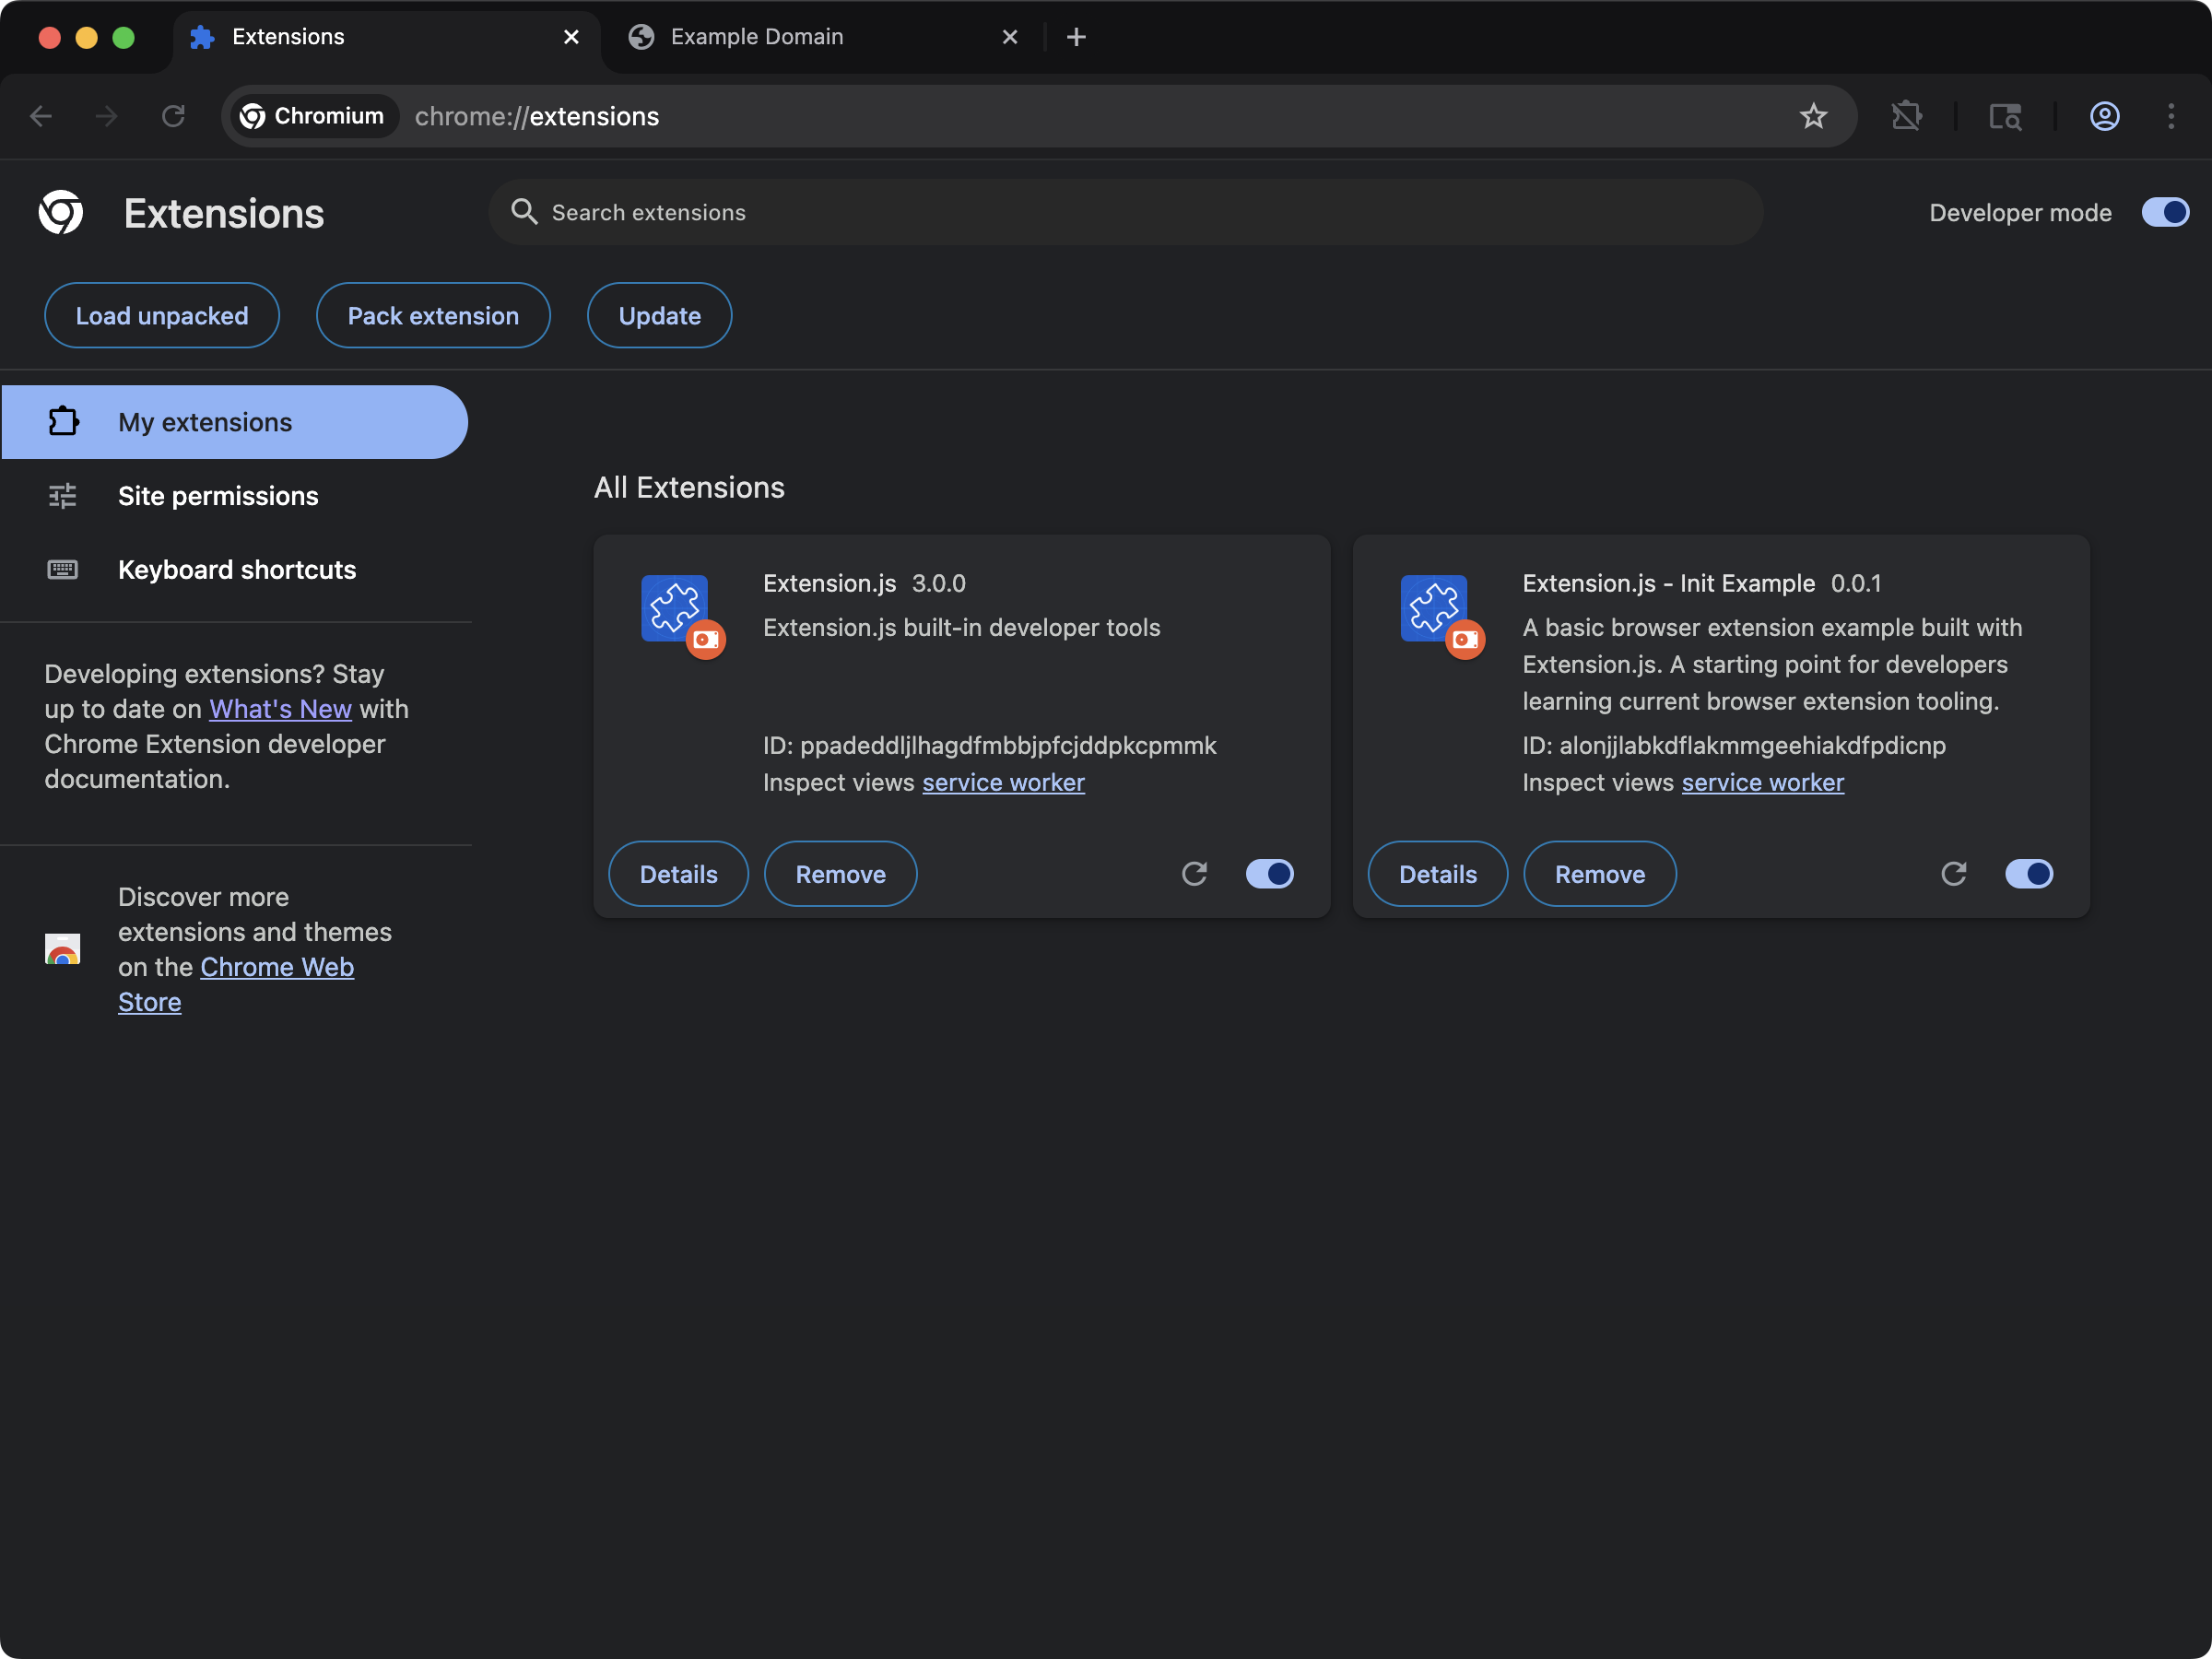Click the Update button
The image size is (2212, 1659).
point(659,315)
